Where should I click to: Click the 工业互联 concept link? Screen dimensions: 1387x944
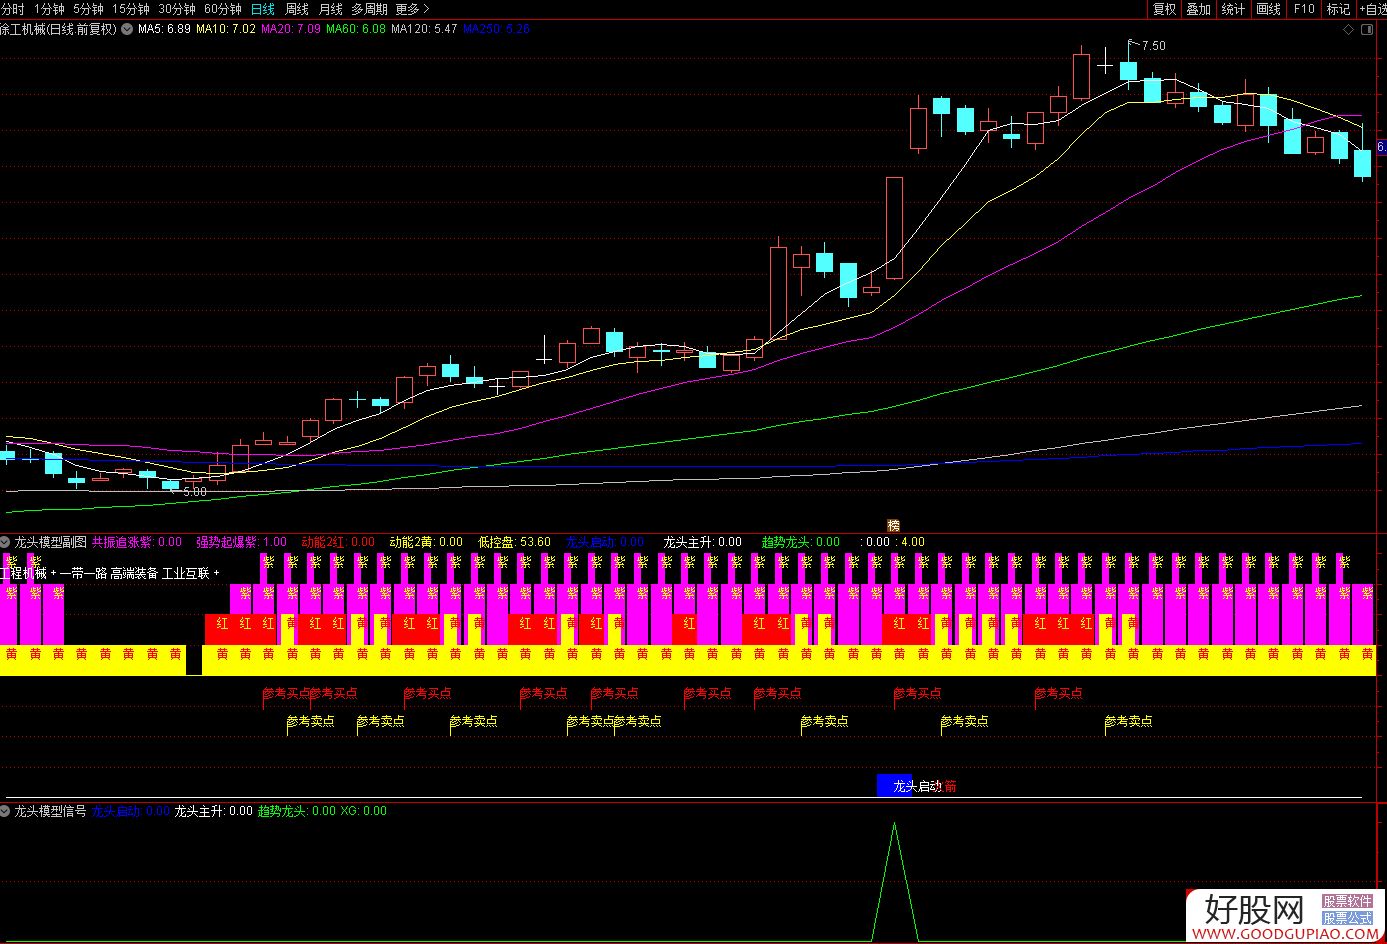[185, 573]
